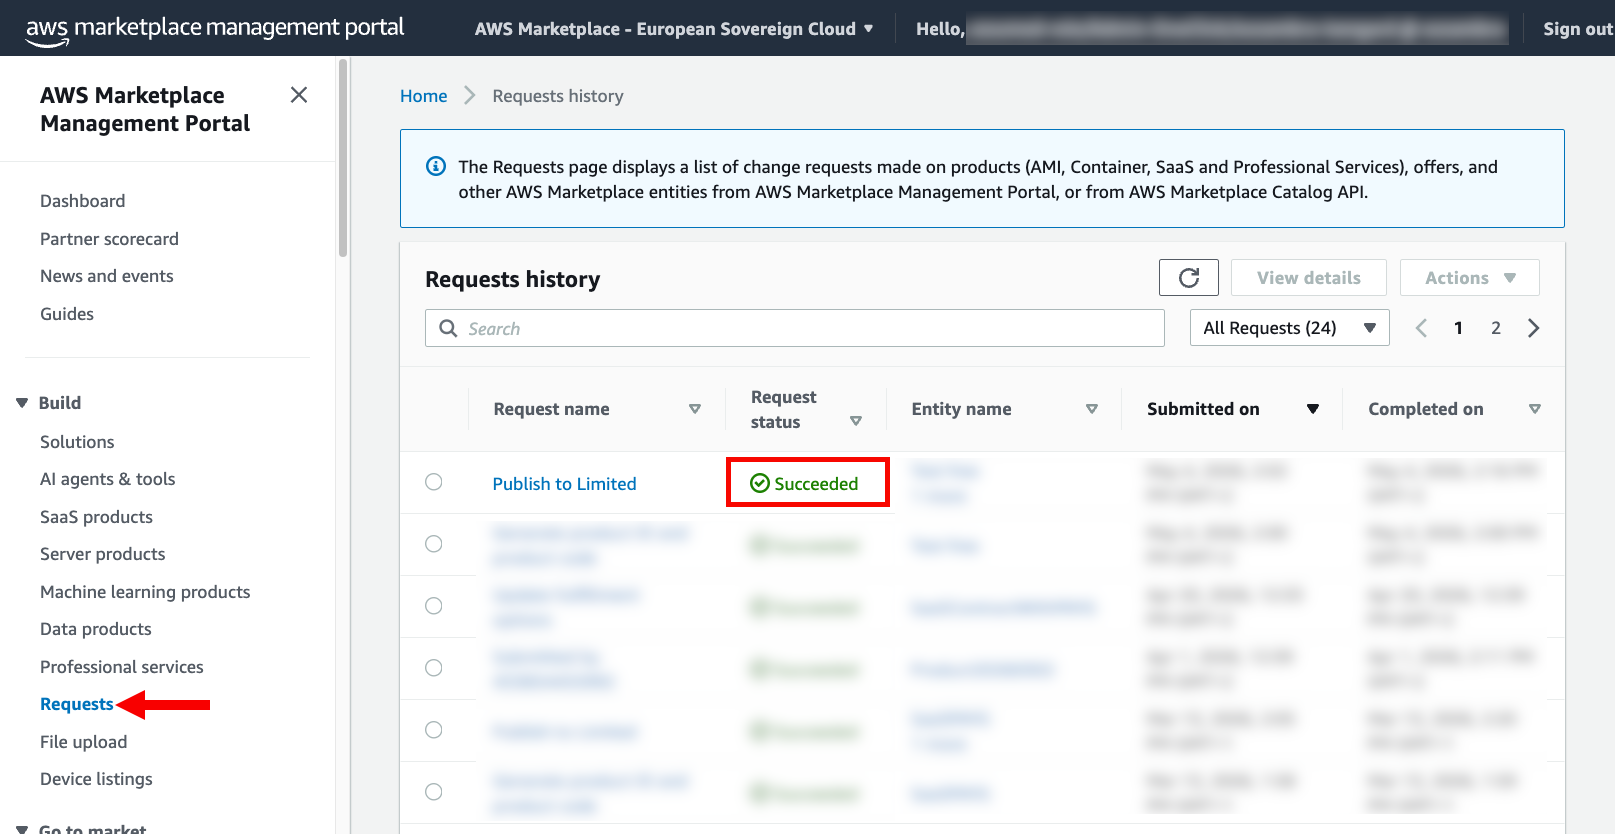Go to Professional services

click(x=122, y=667)
